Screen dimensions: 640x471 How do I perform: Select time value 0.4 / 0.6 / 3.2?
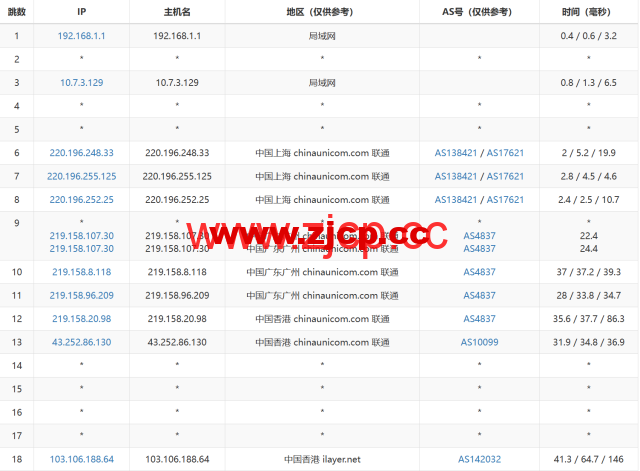click(589, 36)
